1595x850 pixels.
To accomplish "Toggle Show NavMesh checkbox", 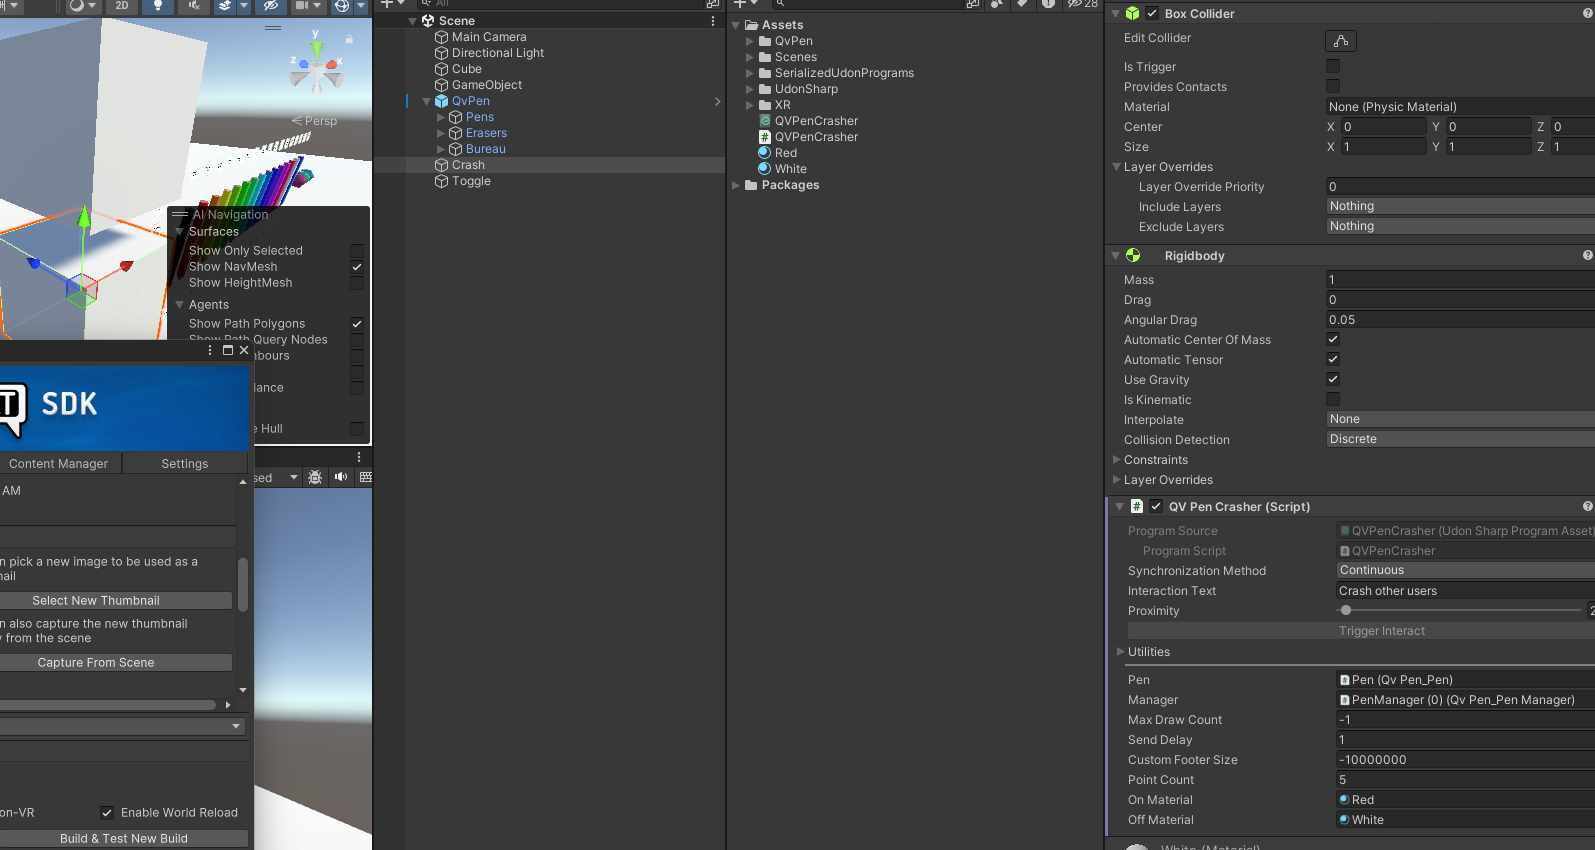I will (357, 267).
